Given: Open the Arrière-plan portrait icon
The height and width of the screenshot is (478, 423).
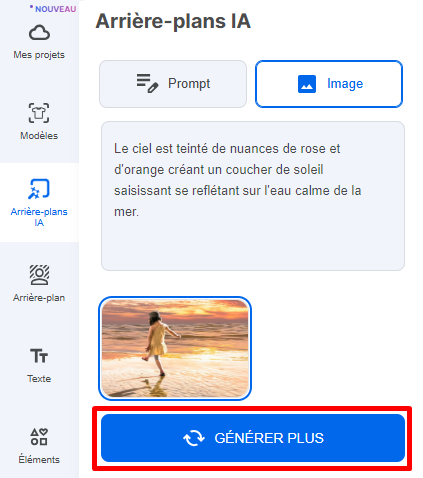Looking at the screenshot, I should pyautogui.click(x=39, y=275).
